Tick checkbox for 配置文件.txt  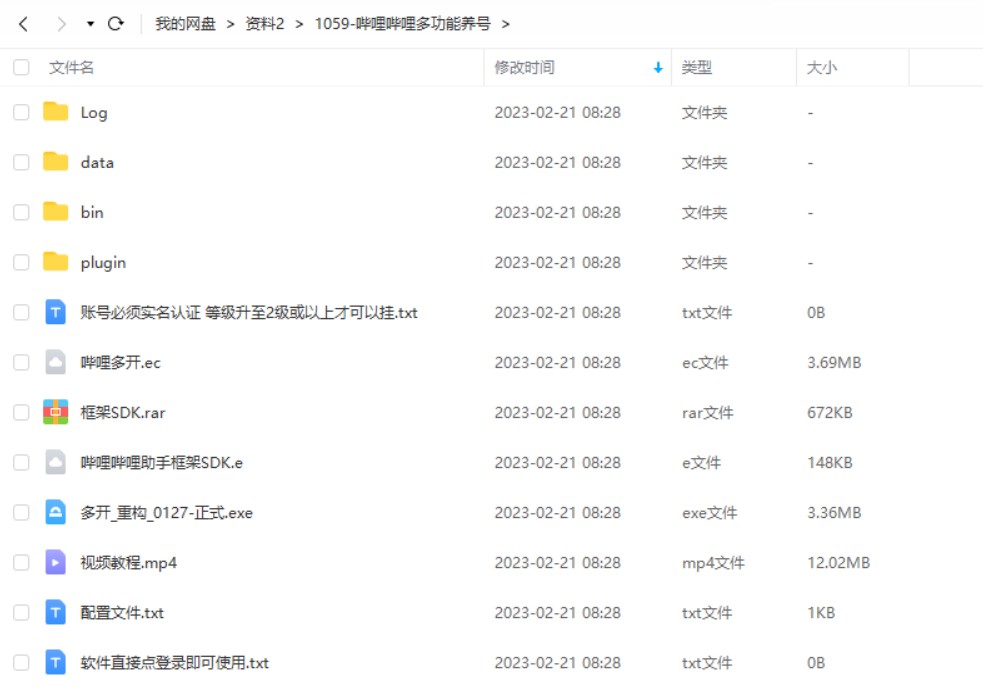21,612
